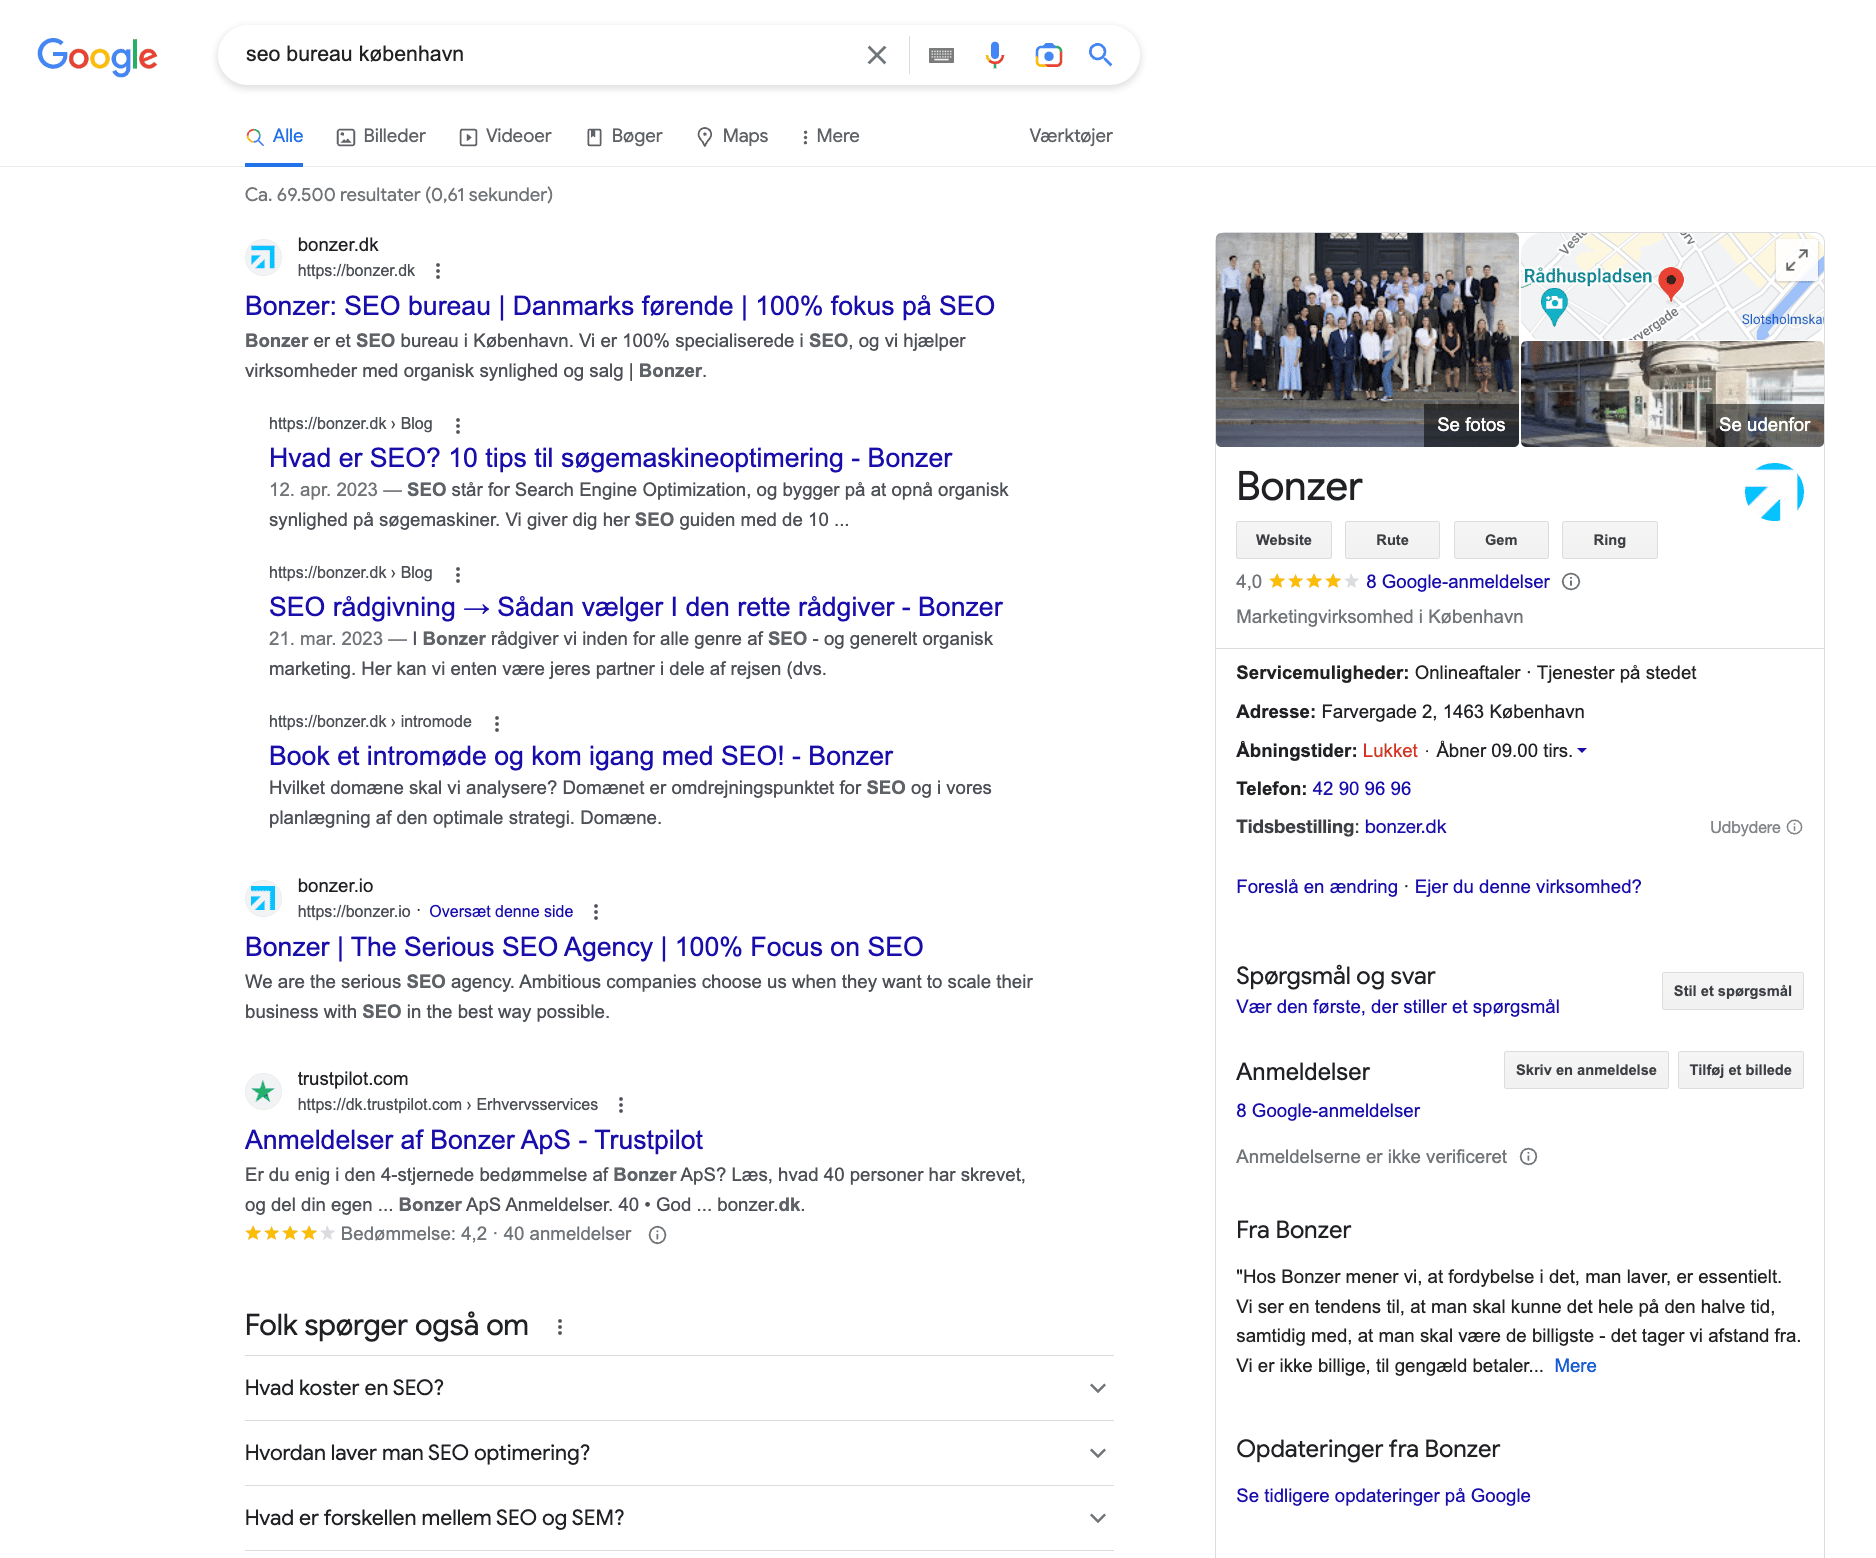Open three-dot menu beside Folk spørger også om

pos(560,1327)
